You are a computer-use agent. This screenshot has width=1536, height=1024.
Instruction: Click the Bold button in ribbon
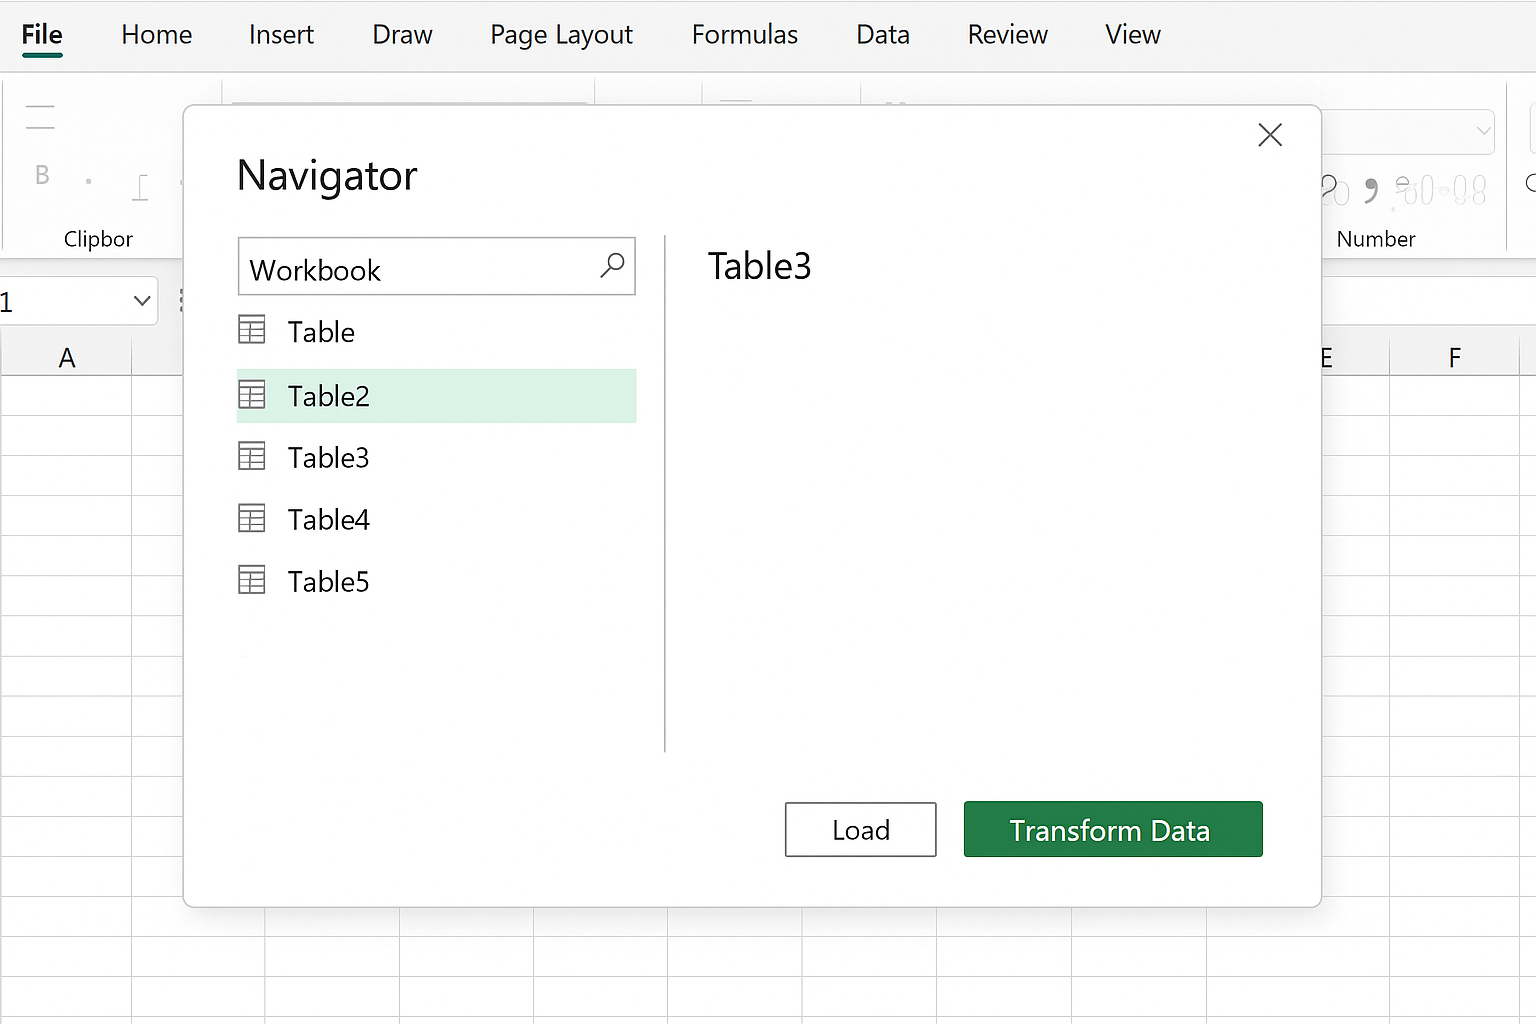pyautogui.click(x=42, y=175)
